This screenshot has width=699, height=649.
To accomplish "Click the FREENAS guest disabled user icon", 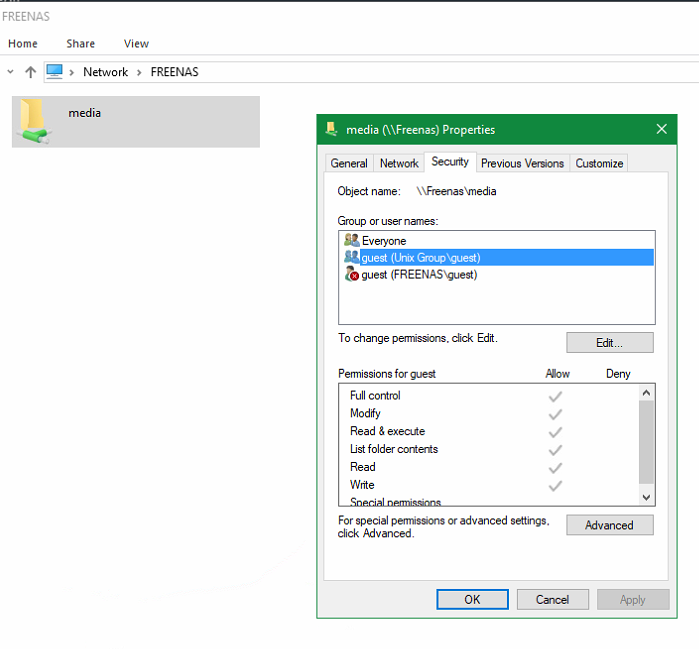I will click(351, 274).
